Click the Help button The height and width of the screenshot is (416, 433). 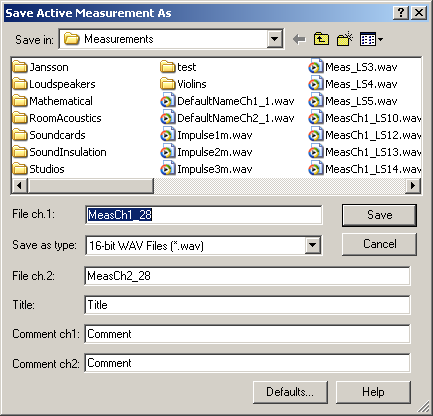click(373, 392)
